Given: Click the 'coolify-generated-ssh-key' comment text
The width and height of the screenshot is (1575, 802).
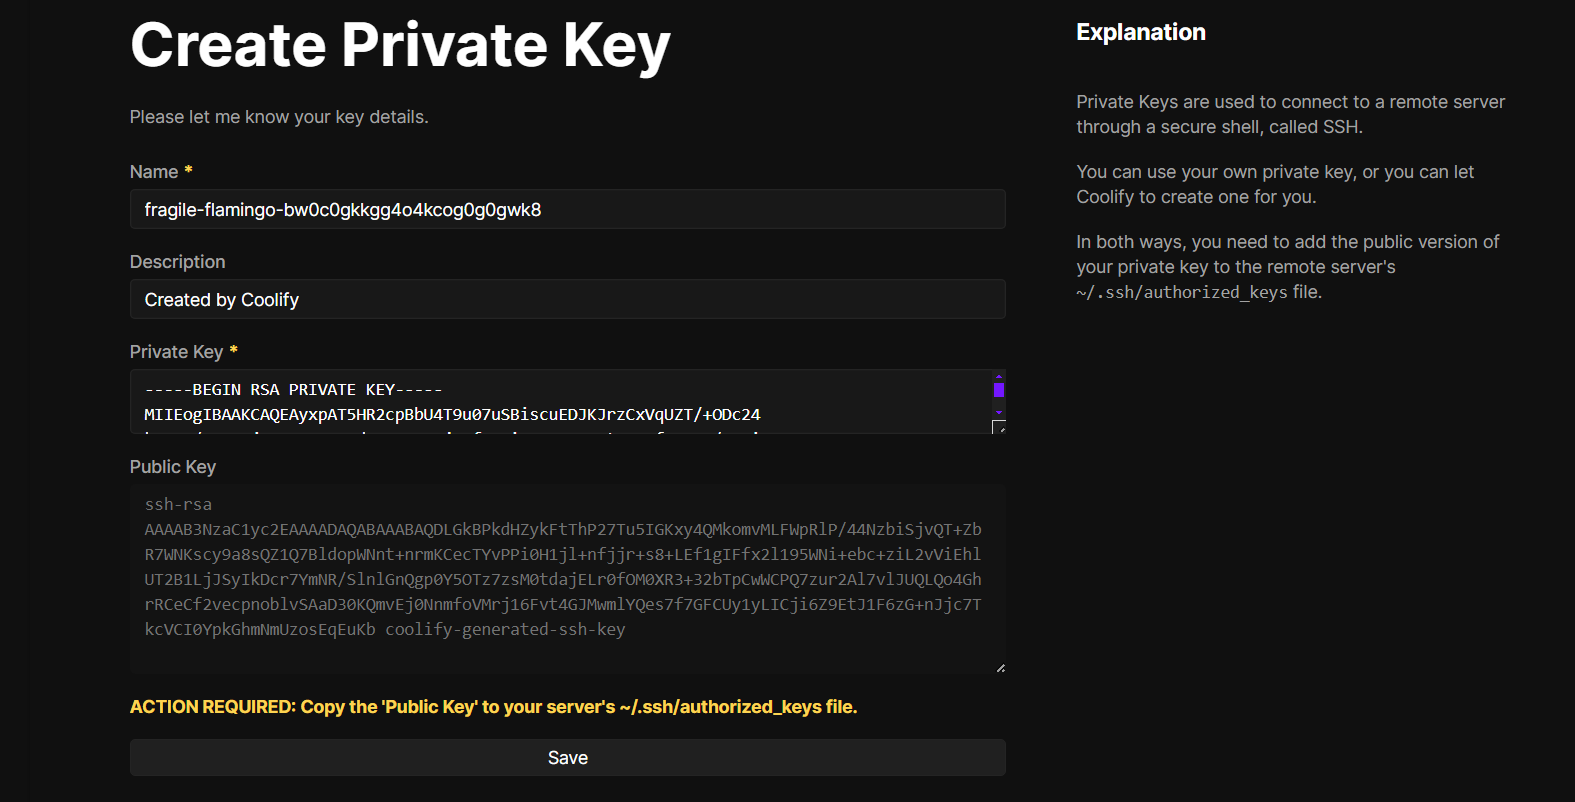Looking at the screenshot, I should (x=505, y=630).
